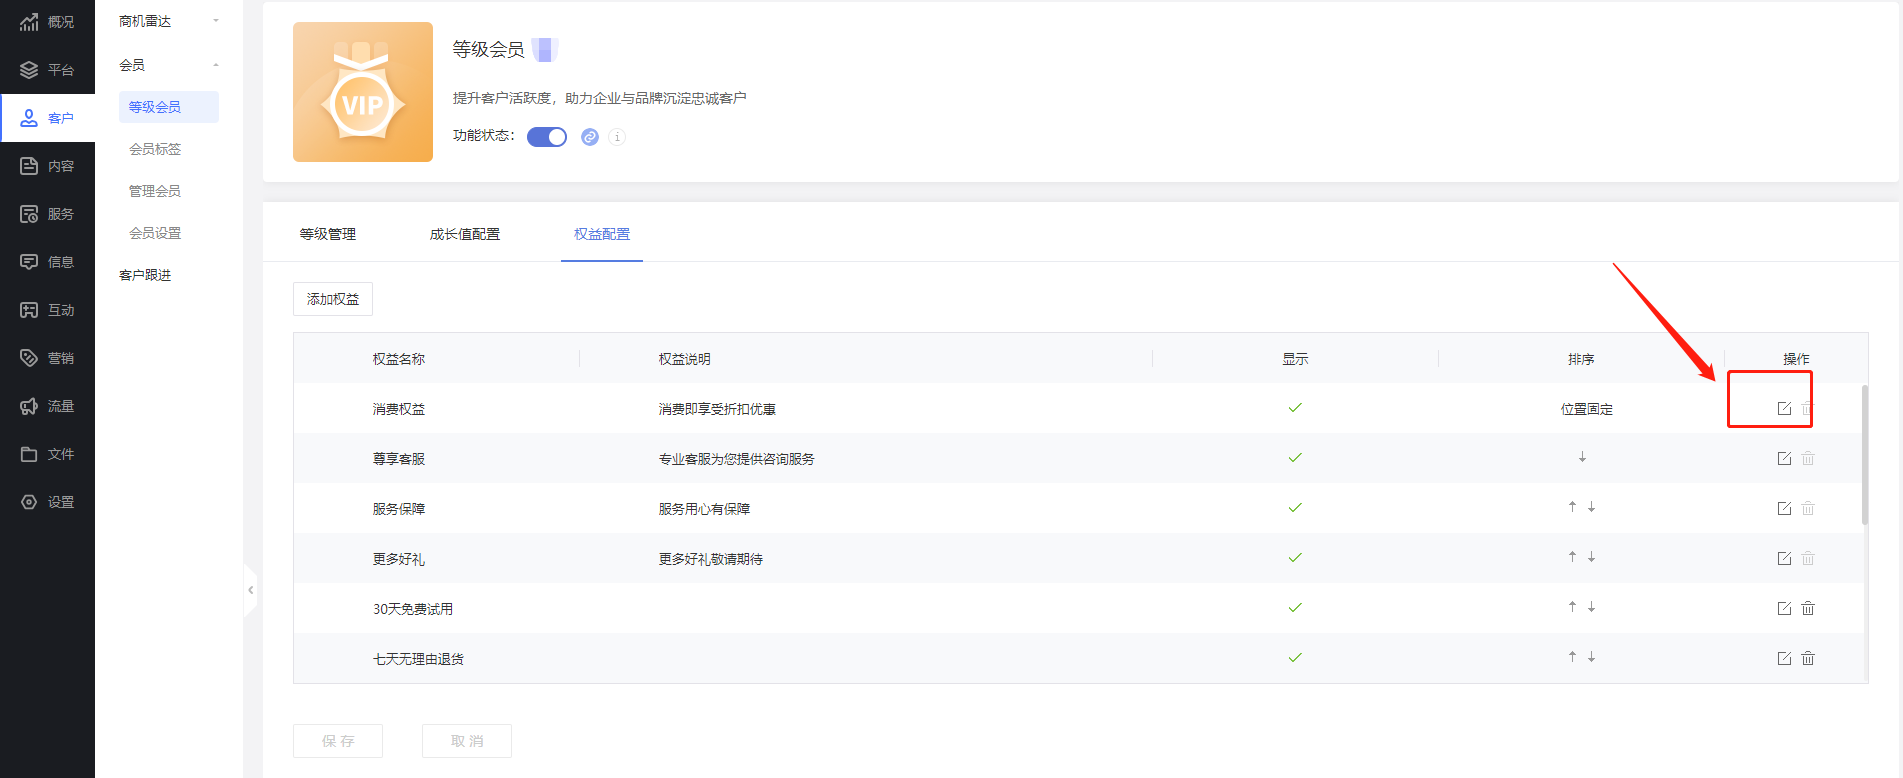Edit the 更多好礼 benefit row
Screen dimensions: 1903x778
1784,558
